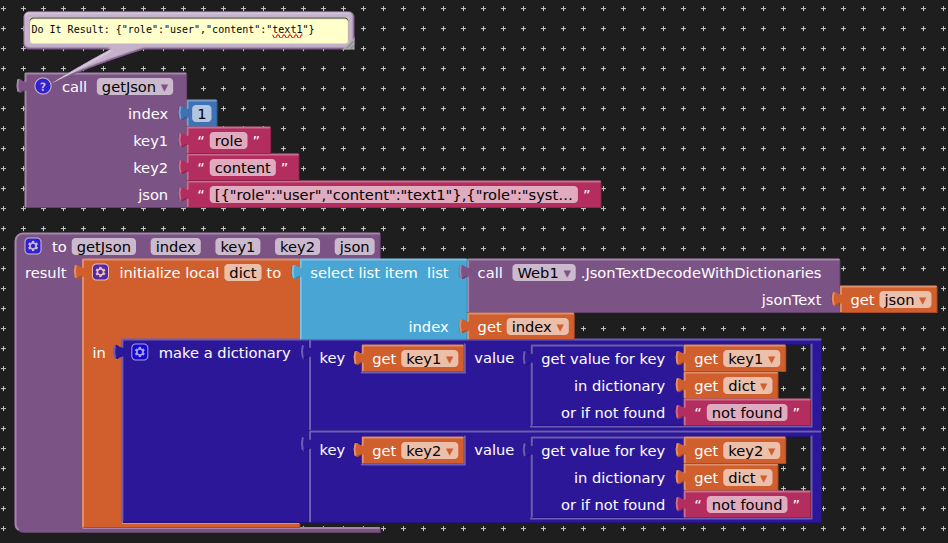Click the comment bubble resize handle
This screenshot has width=948, height=543.
point(346,44)
